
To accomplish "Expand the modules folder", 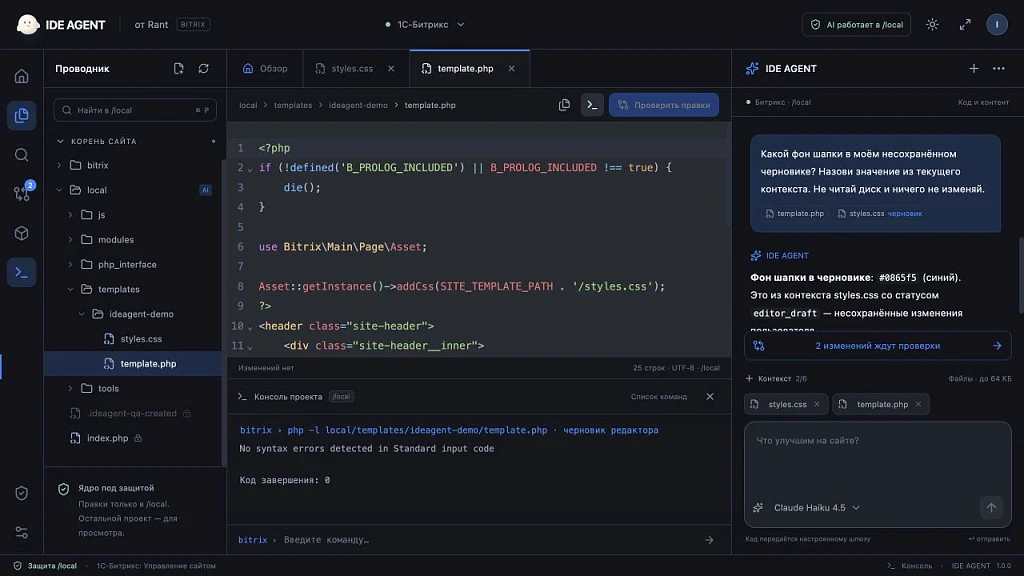I will point(71,240).
